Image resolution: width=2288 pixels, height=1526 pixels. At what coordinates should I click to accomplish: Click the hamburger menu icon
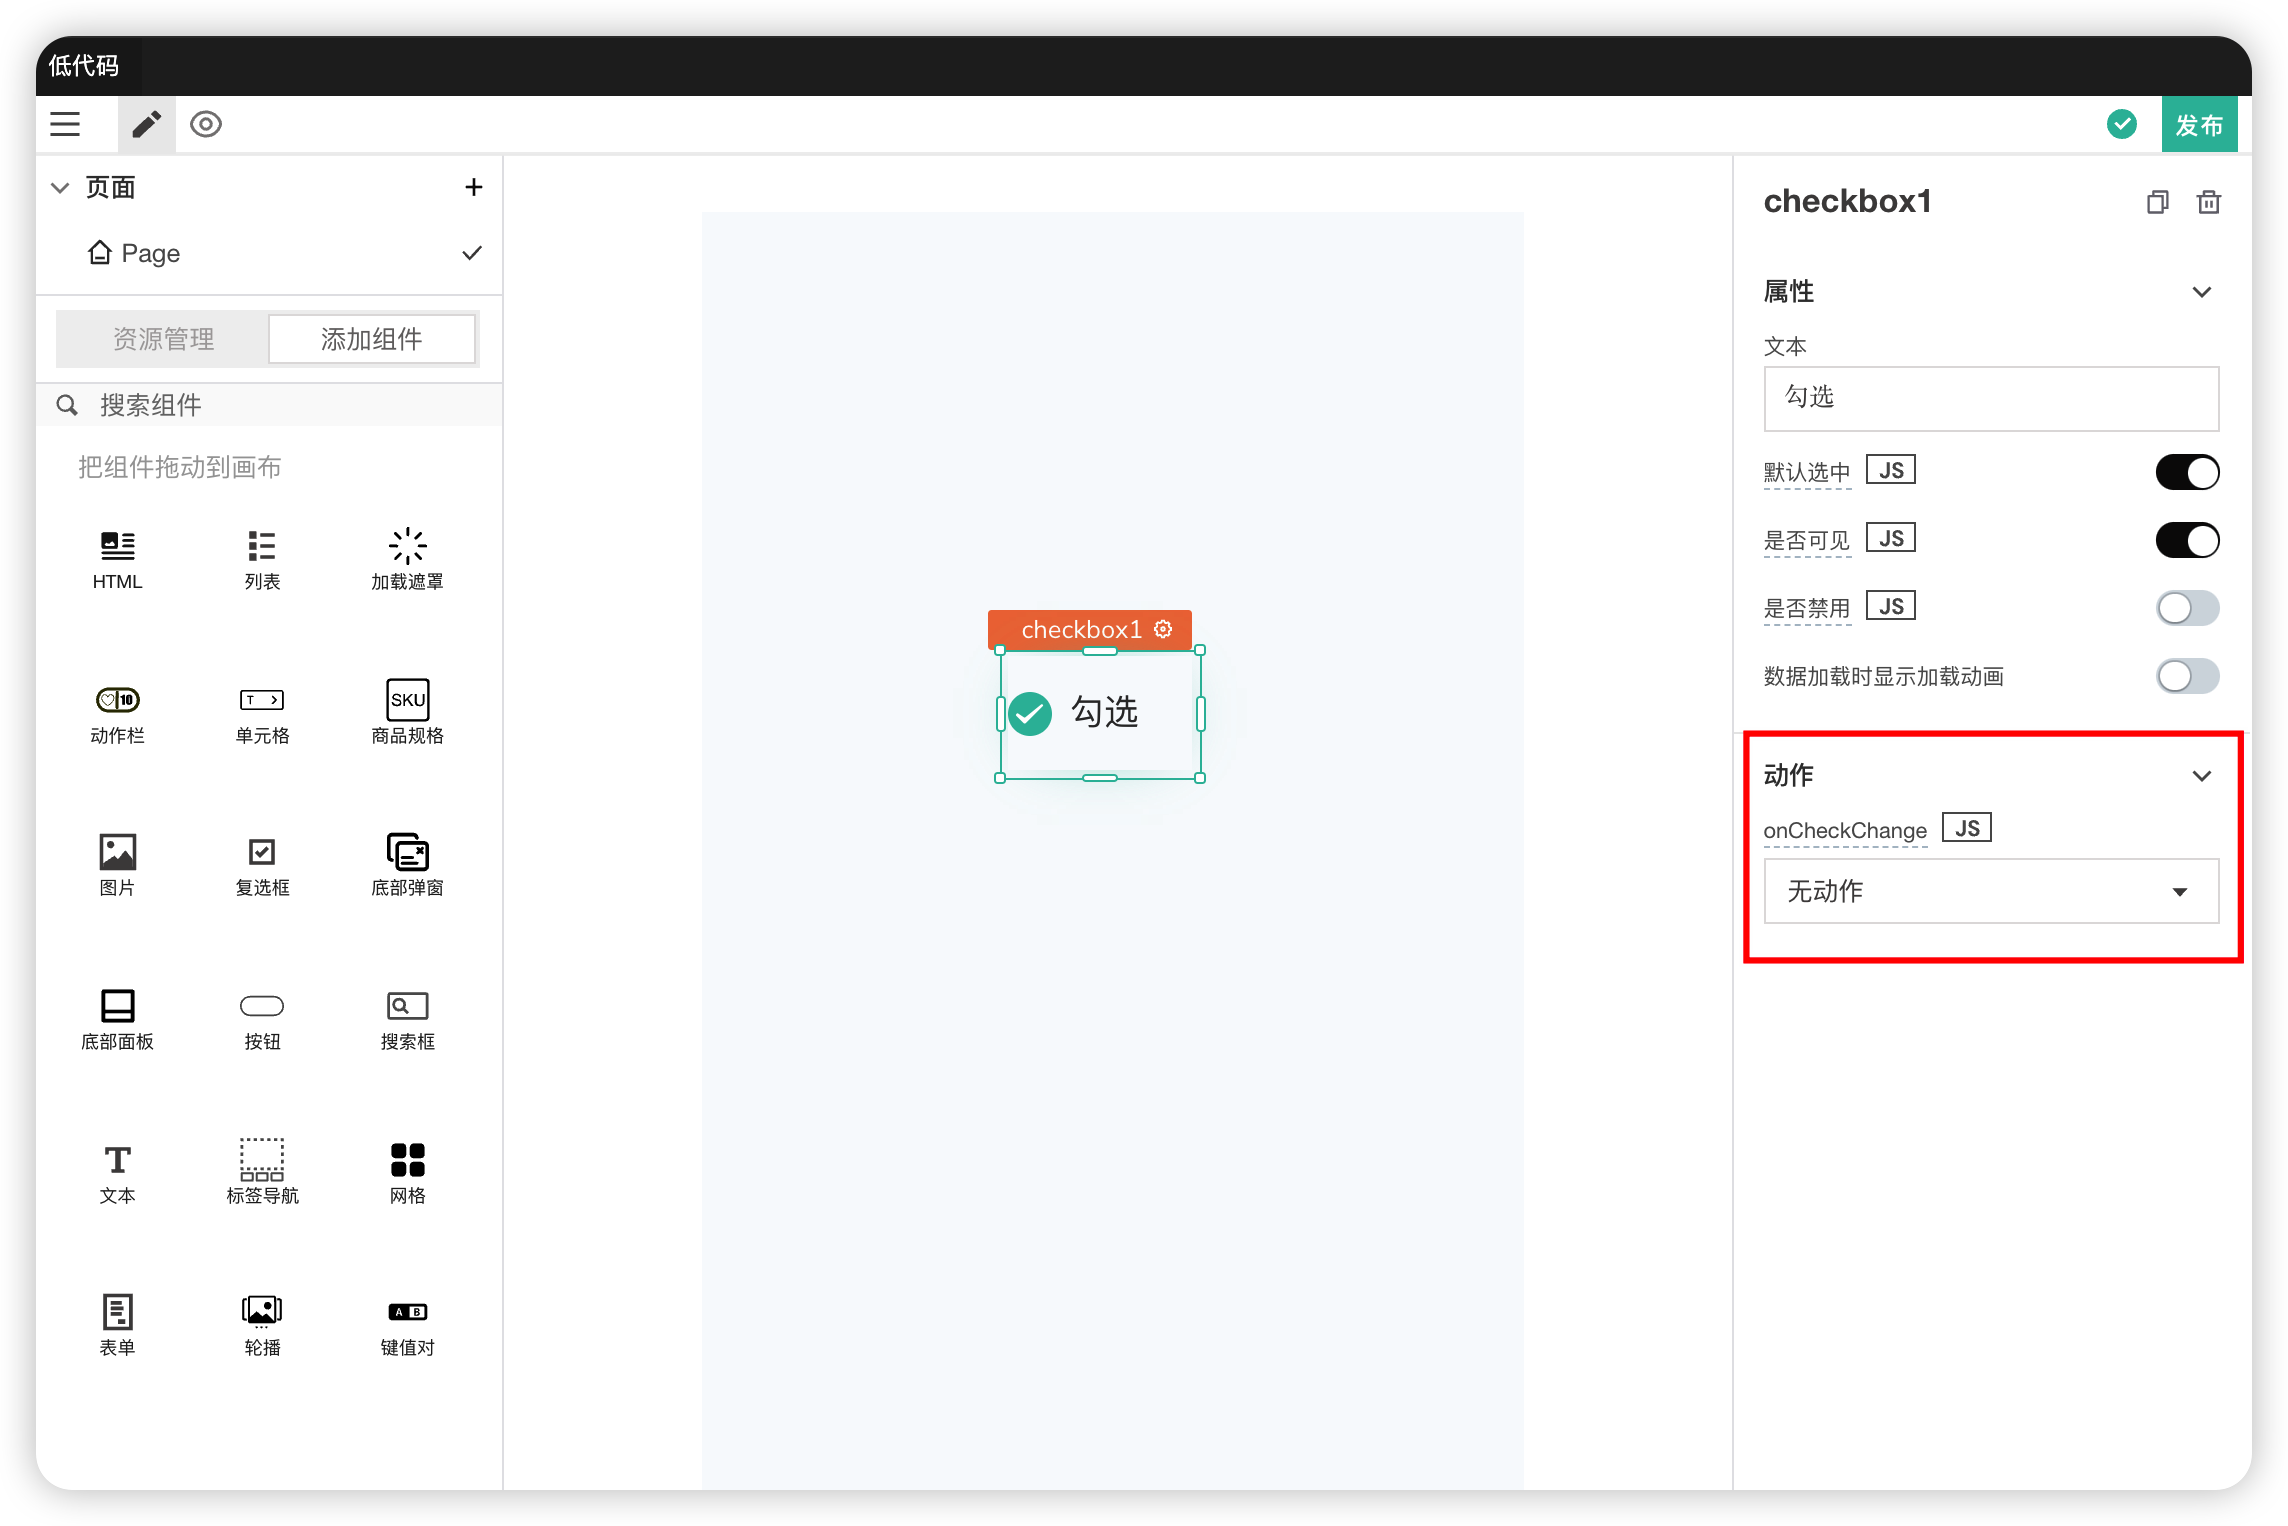[65, 124]
